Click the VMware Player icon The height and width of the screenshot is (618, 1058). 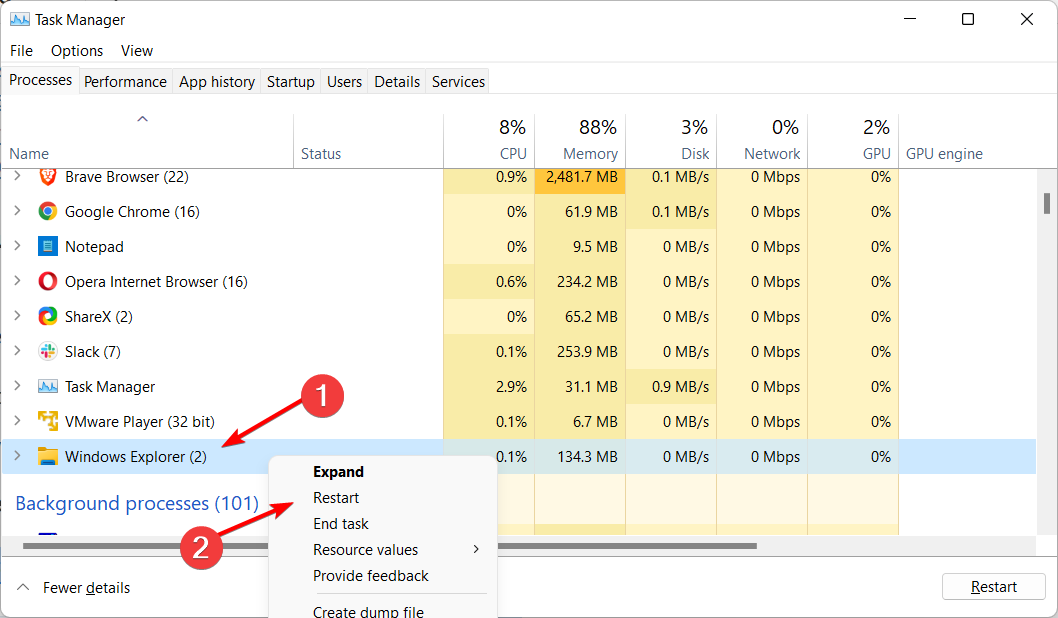click(47, 422)
